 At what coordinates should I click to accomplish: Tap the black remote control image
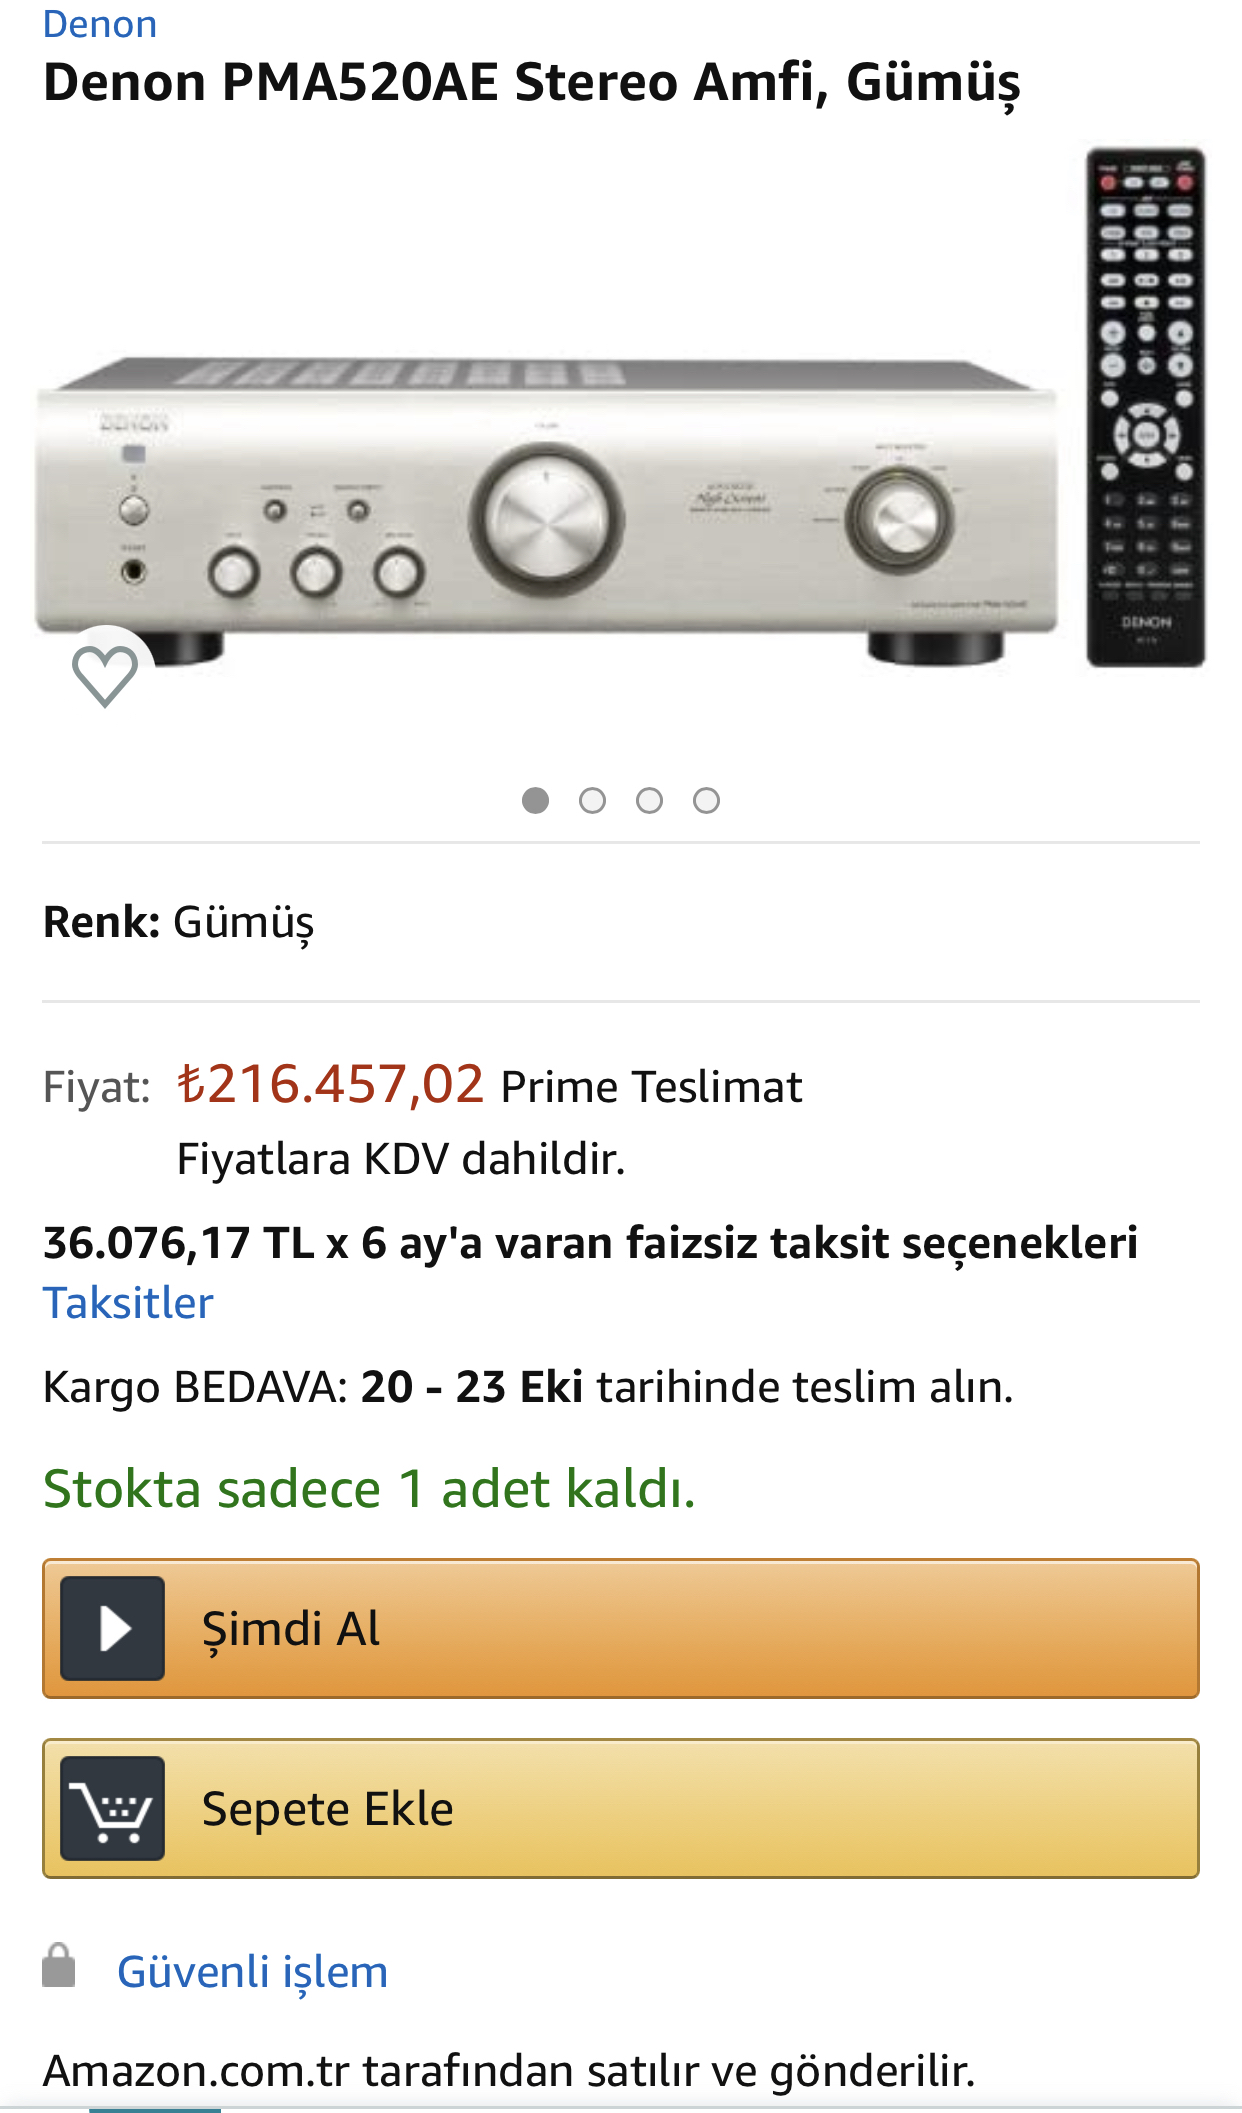pos(1146,406)
